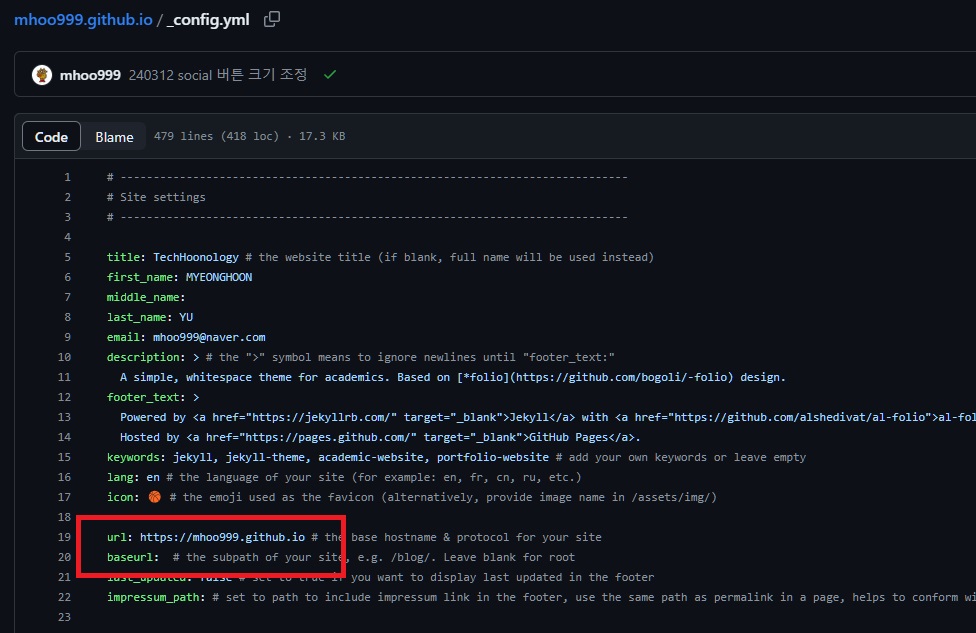
Task: Open the green commit status checkmark
Action: [x=330, y=75]
